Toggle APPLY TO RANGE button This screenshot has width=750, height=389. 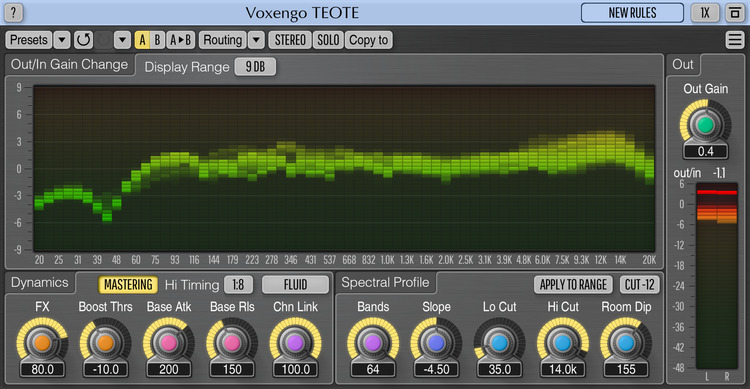click(573, 285)
